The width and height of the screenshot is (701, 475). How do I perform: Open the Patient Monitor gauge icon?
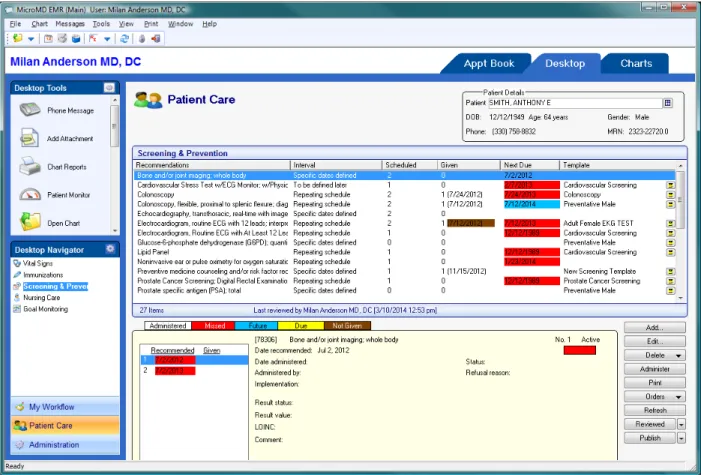(x=30, y=195)
